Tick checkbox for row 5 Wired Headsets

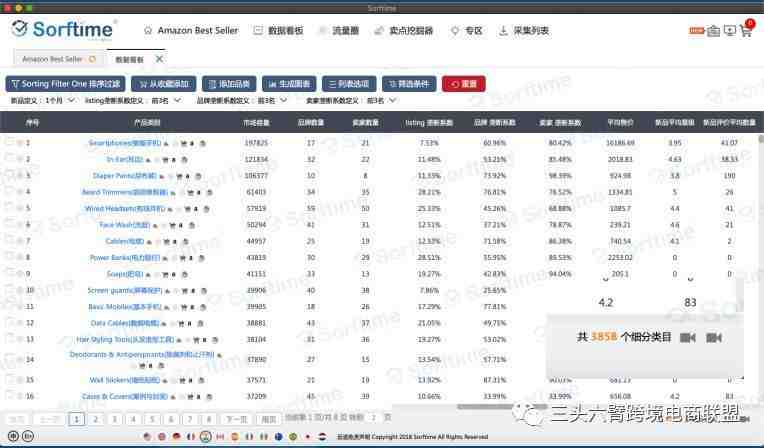pos(8,208)
